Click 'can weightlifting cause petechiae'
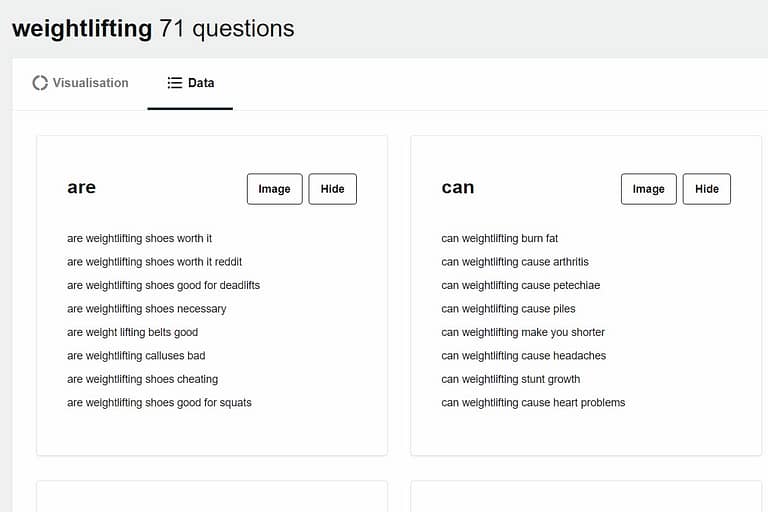Screen dimensions: 768x512 [x=521, y=286]
